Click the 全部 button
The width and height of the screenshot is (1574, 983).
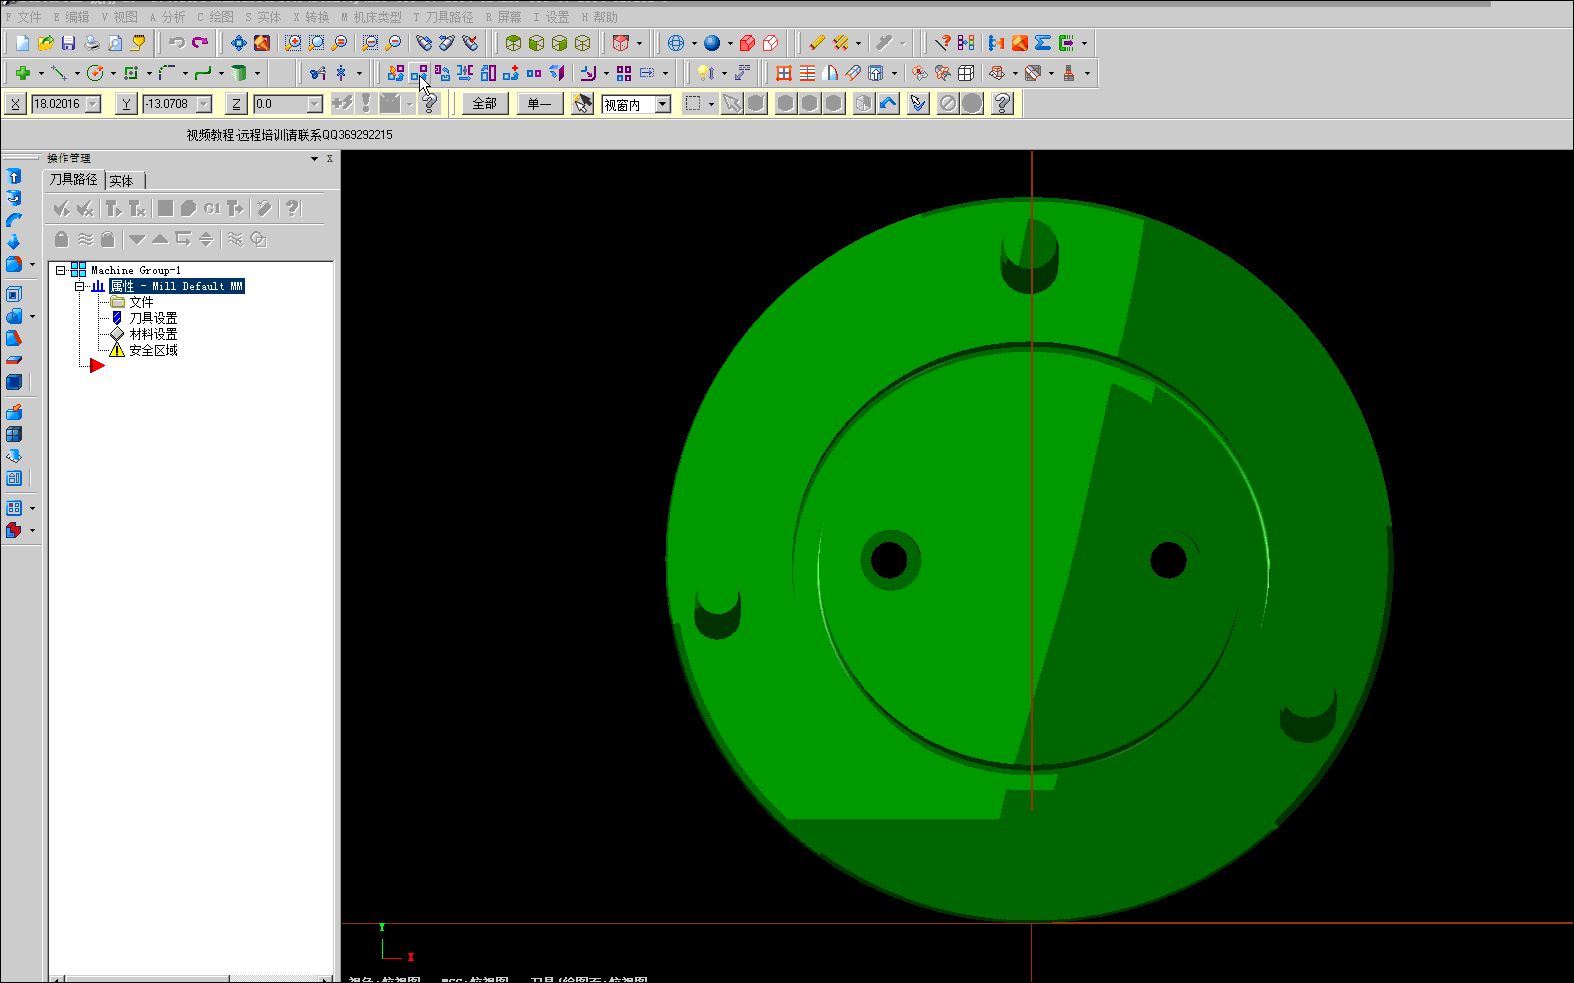[485, 104]
